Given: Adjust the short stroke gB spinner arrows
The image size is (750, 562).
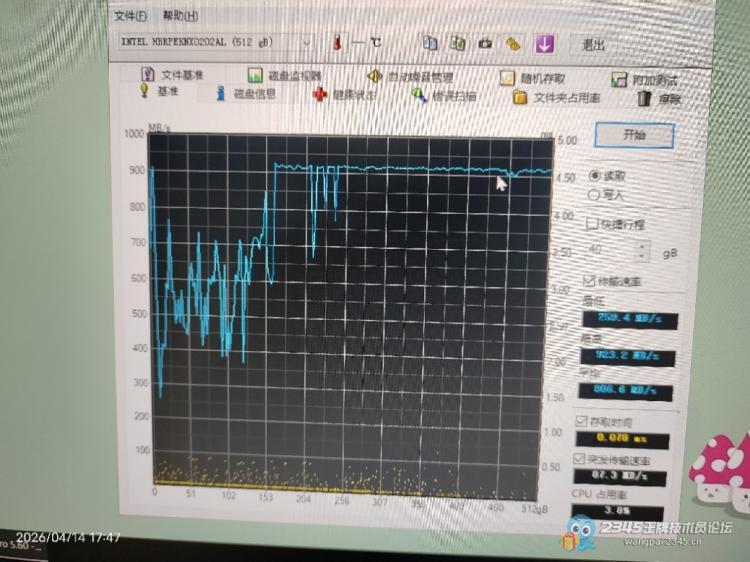Looking at the screenshot, I should (643, 251).
